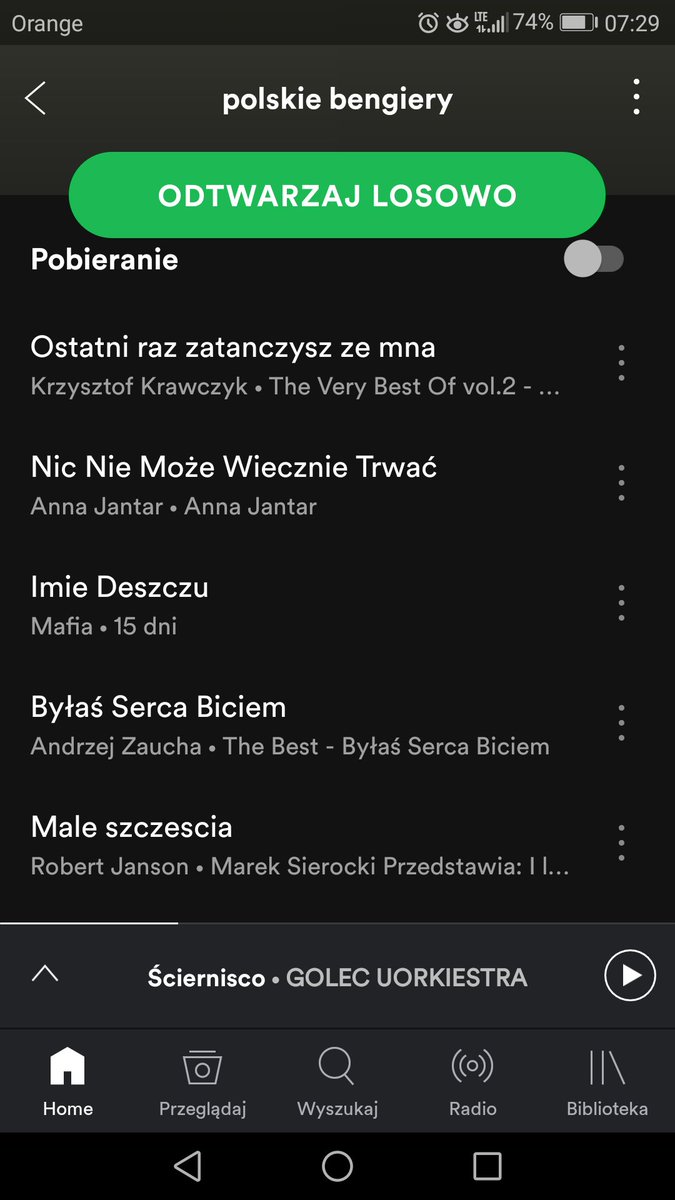This screenshot has height=1200, width=675.
Task: Tap the Android home circle button
Action: tap(338, 1166)
